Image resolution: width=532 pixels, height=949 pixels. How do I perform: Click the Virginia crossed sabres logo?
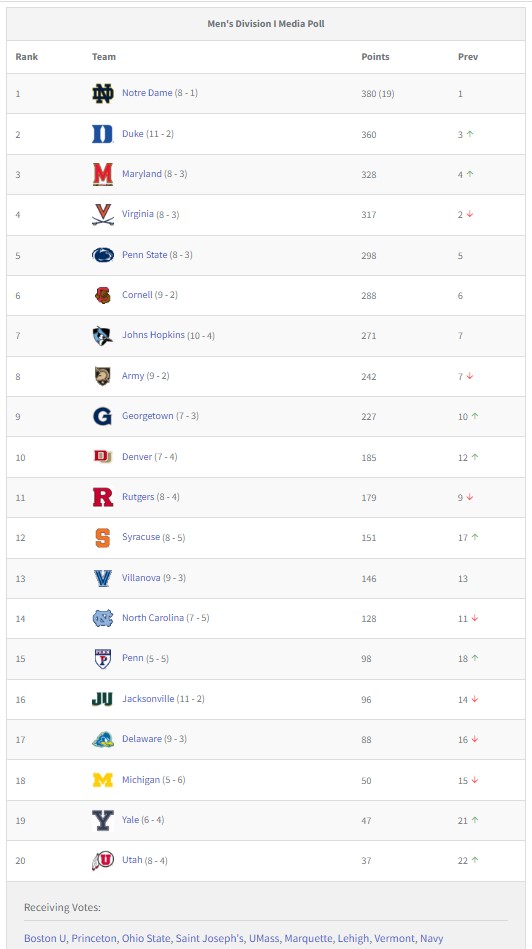pyautogui.click(x=103, y=214)
